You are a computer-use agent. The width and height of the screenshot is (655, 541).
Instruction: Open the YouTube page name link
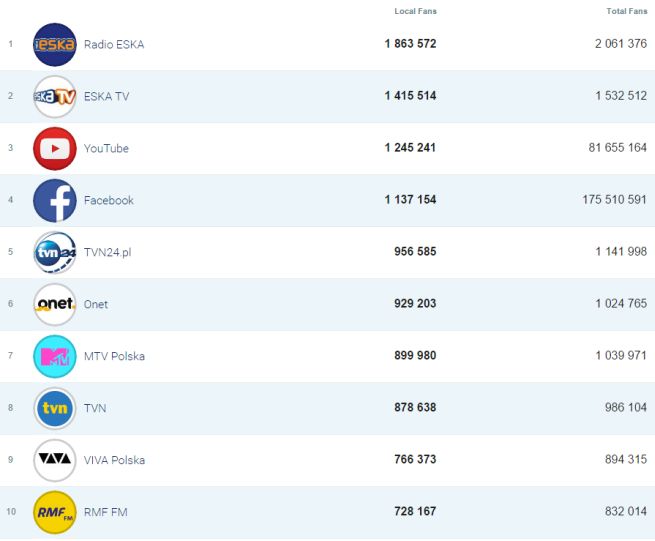pyautogui.click(x=106, y=149)
